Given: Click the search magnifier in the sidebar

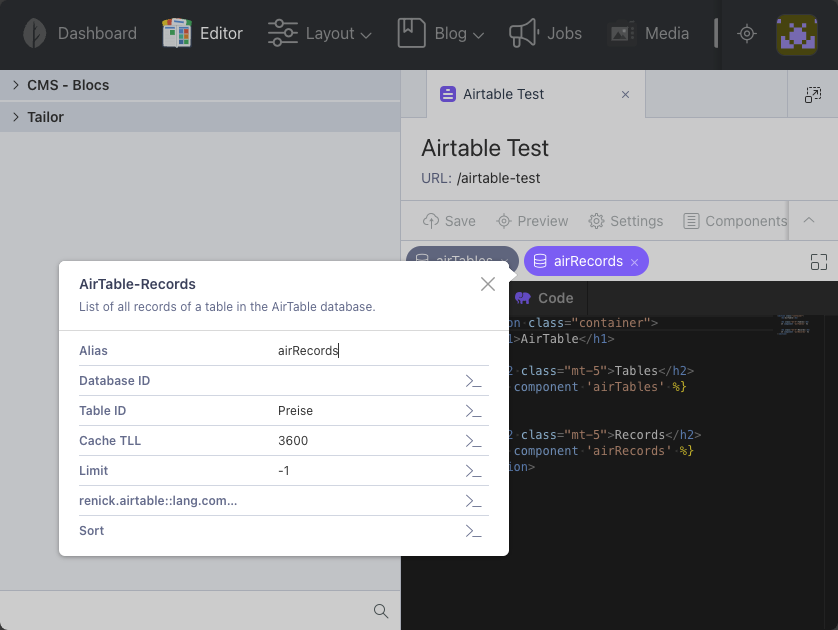Looking at the screenshot, I should [x=381, y=611].
